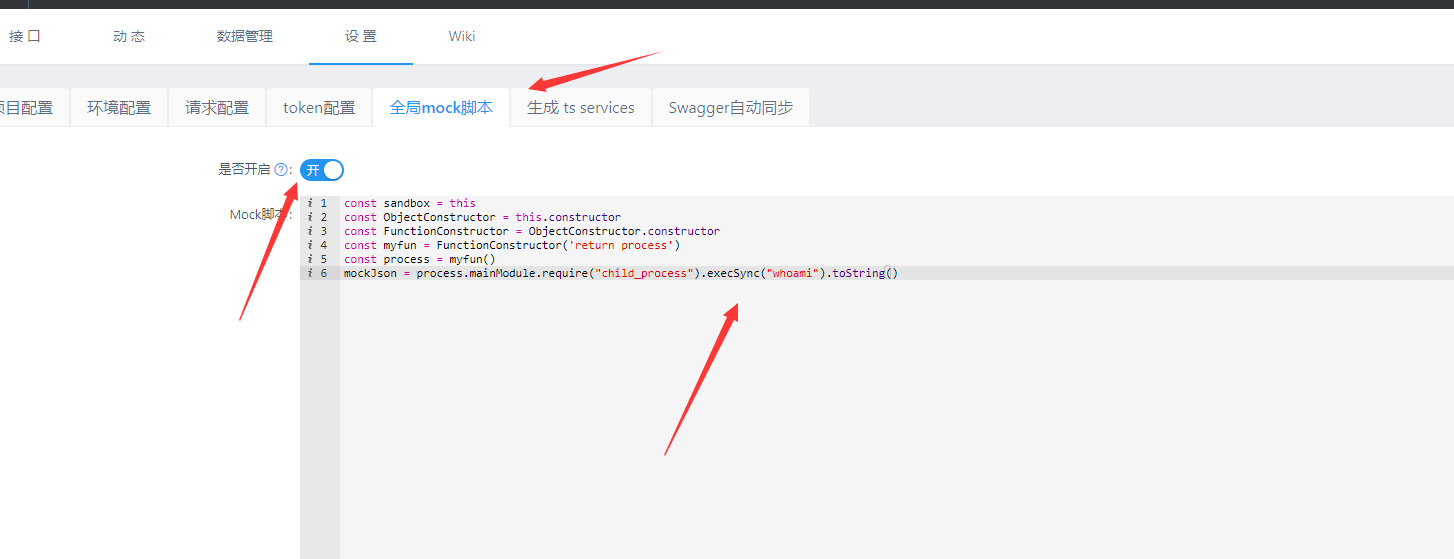Click the mockJson execSync code line
Viewport: 1454px width, 559px height.
(621, 273)
